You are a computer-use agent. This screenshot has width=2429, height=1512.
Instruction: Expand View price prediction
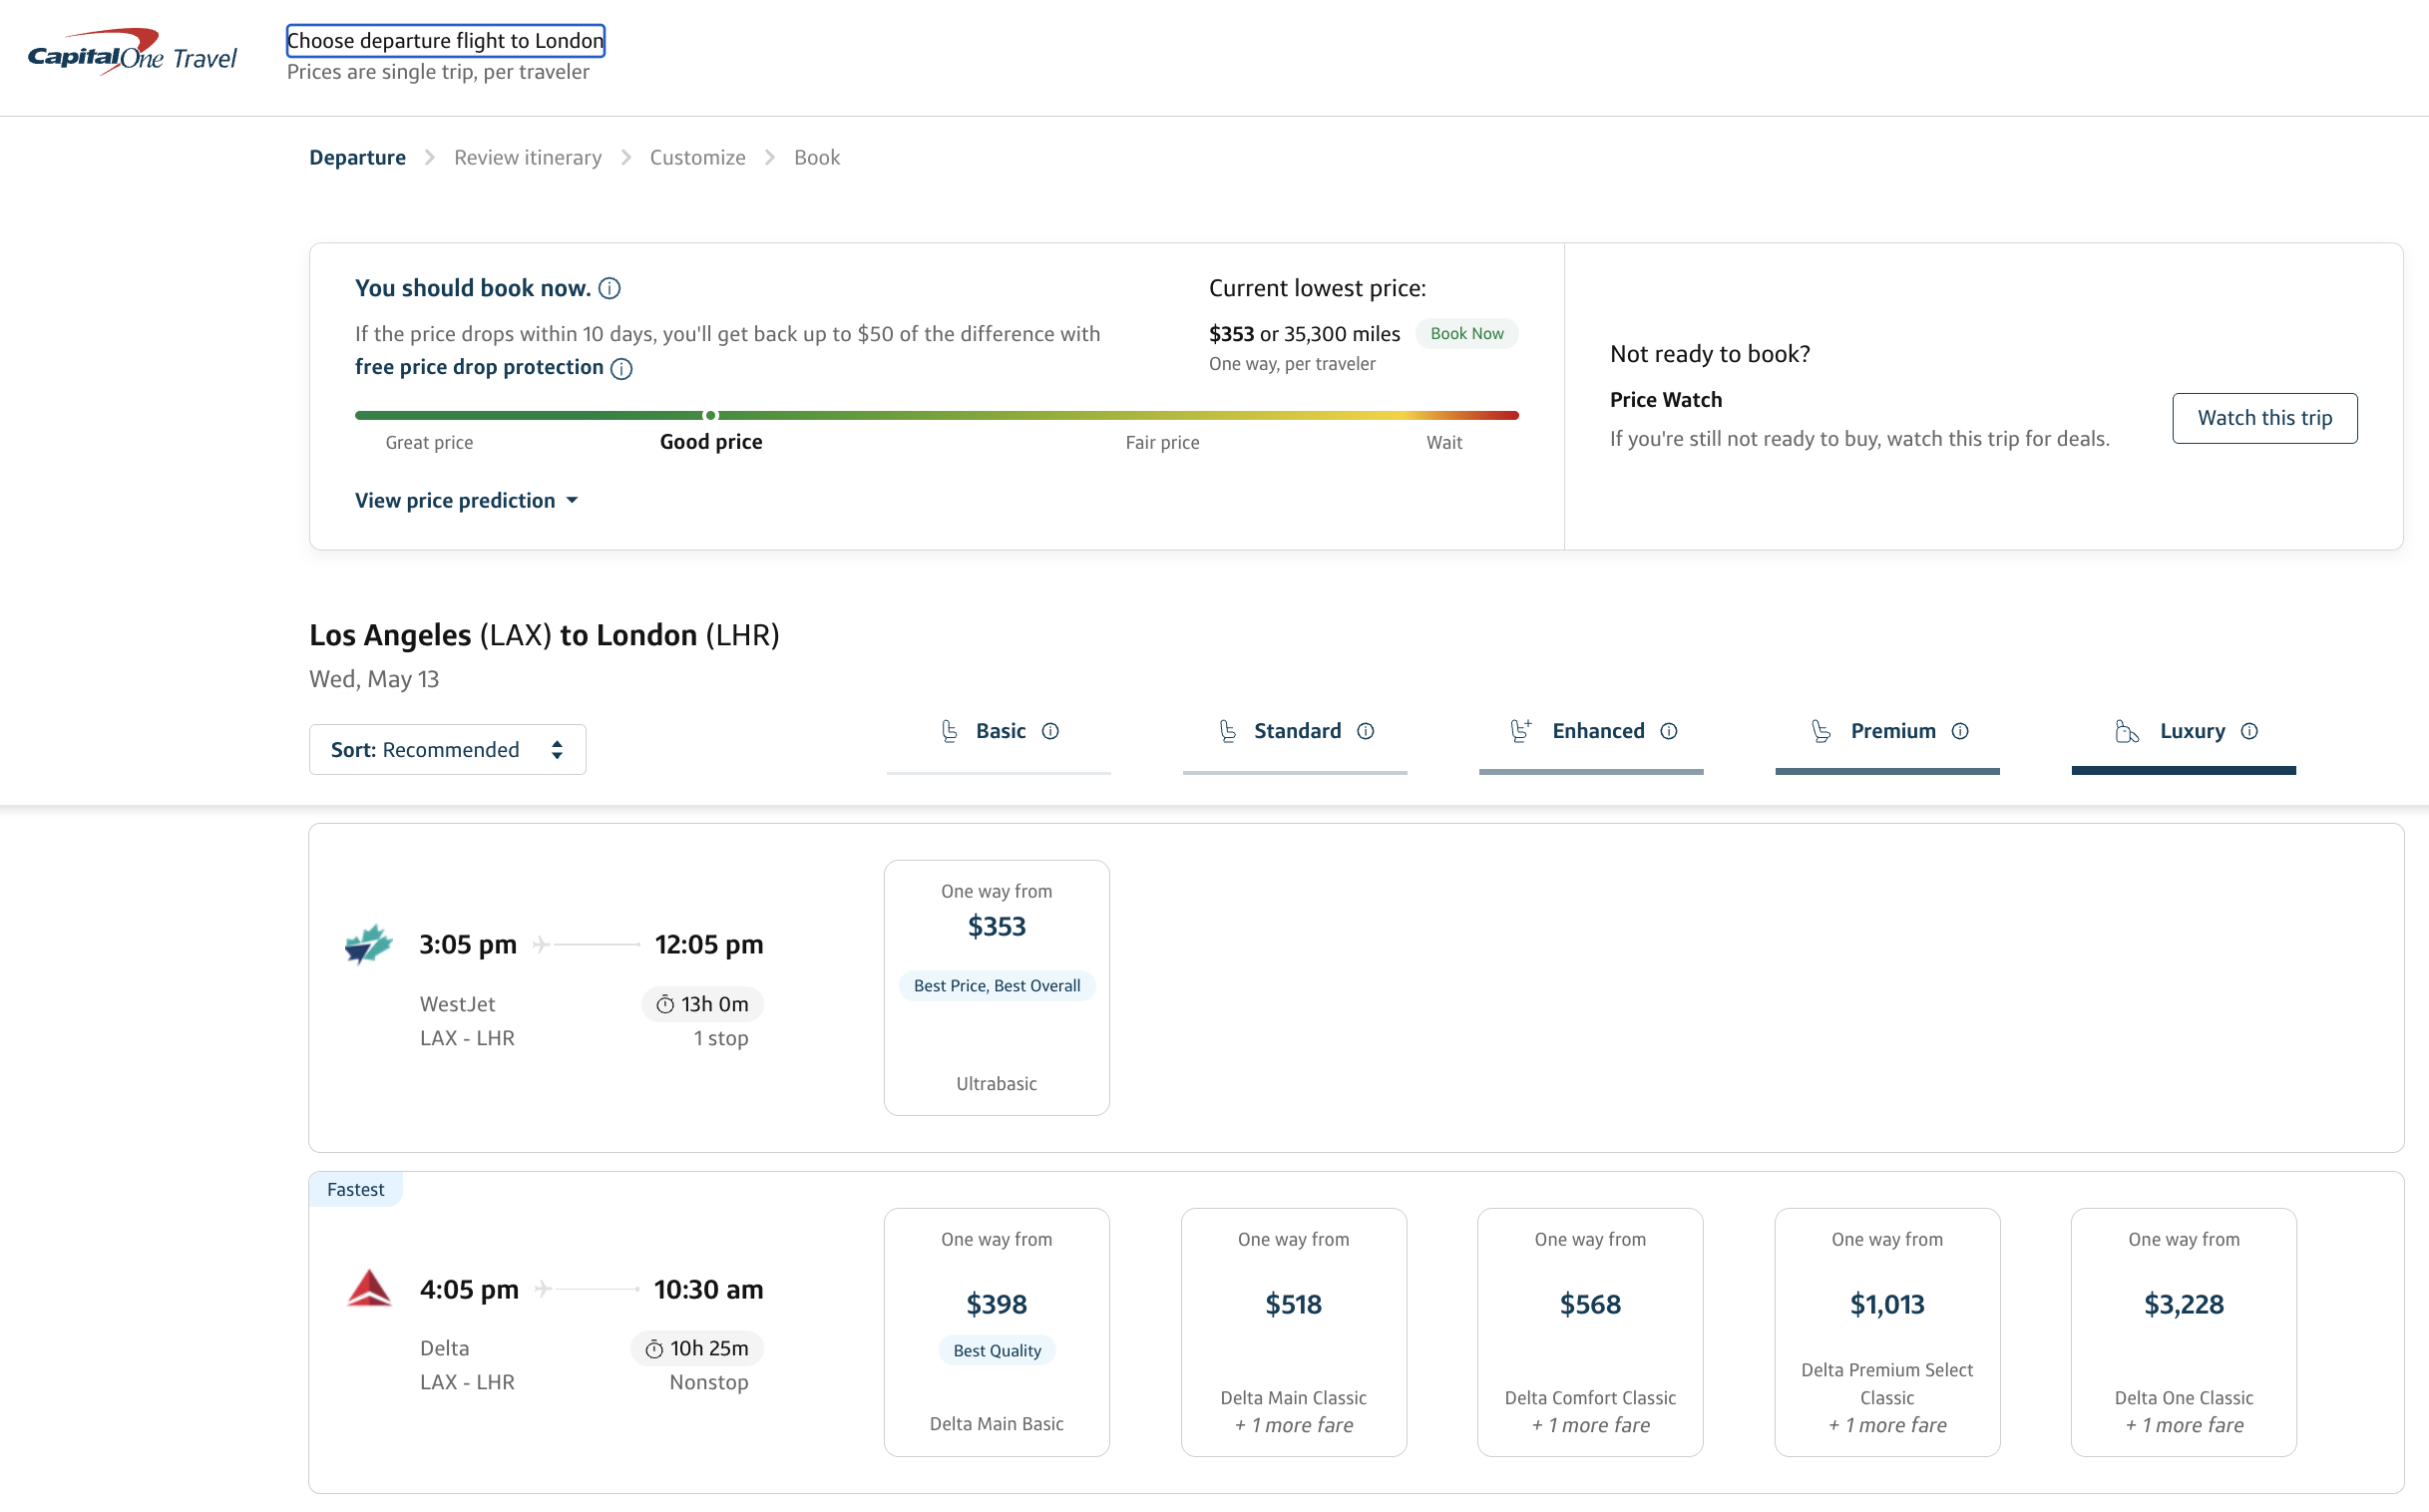click(x=467, y=500)
